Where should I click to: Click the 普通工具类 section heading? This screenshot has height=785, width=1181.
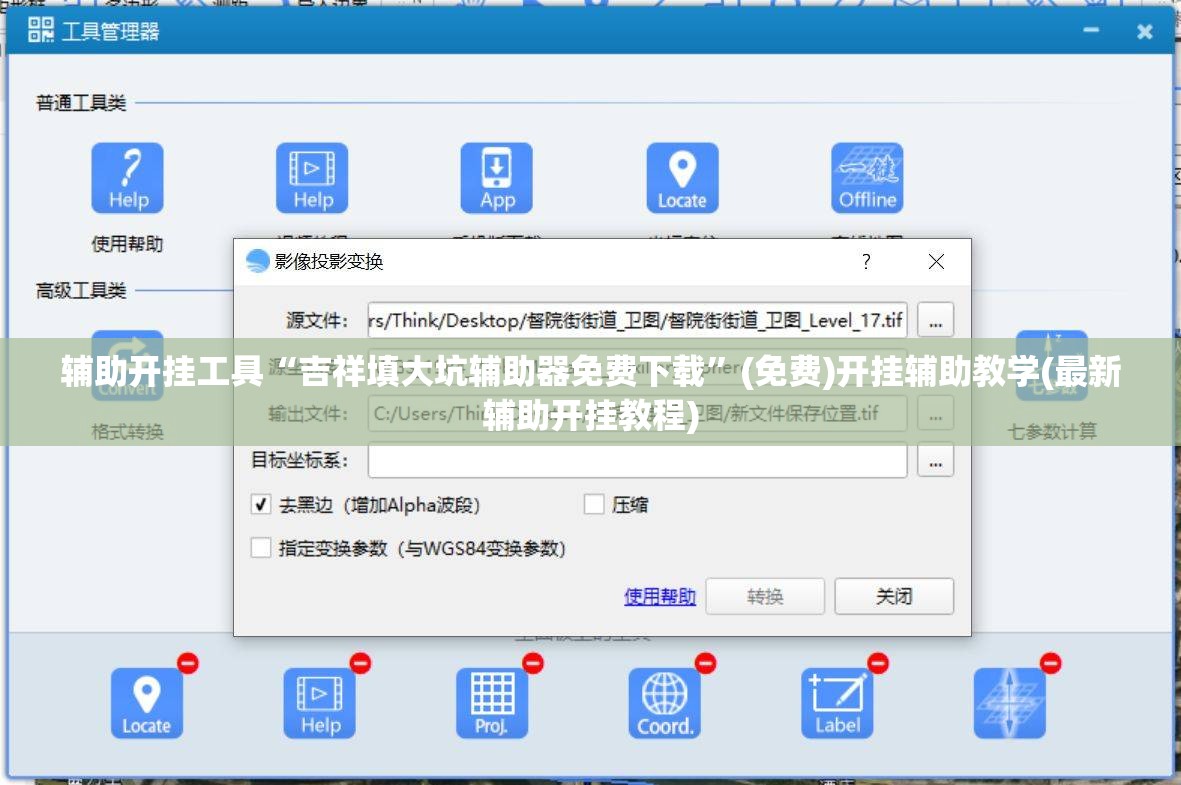click(81, 102)
